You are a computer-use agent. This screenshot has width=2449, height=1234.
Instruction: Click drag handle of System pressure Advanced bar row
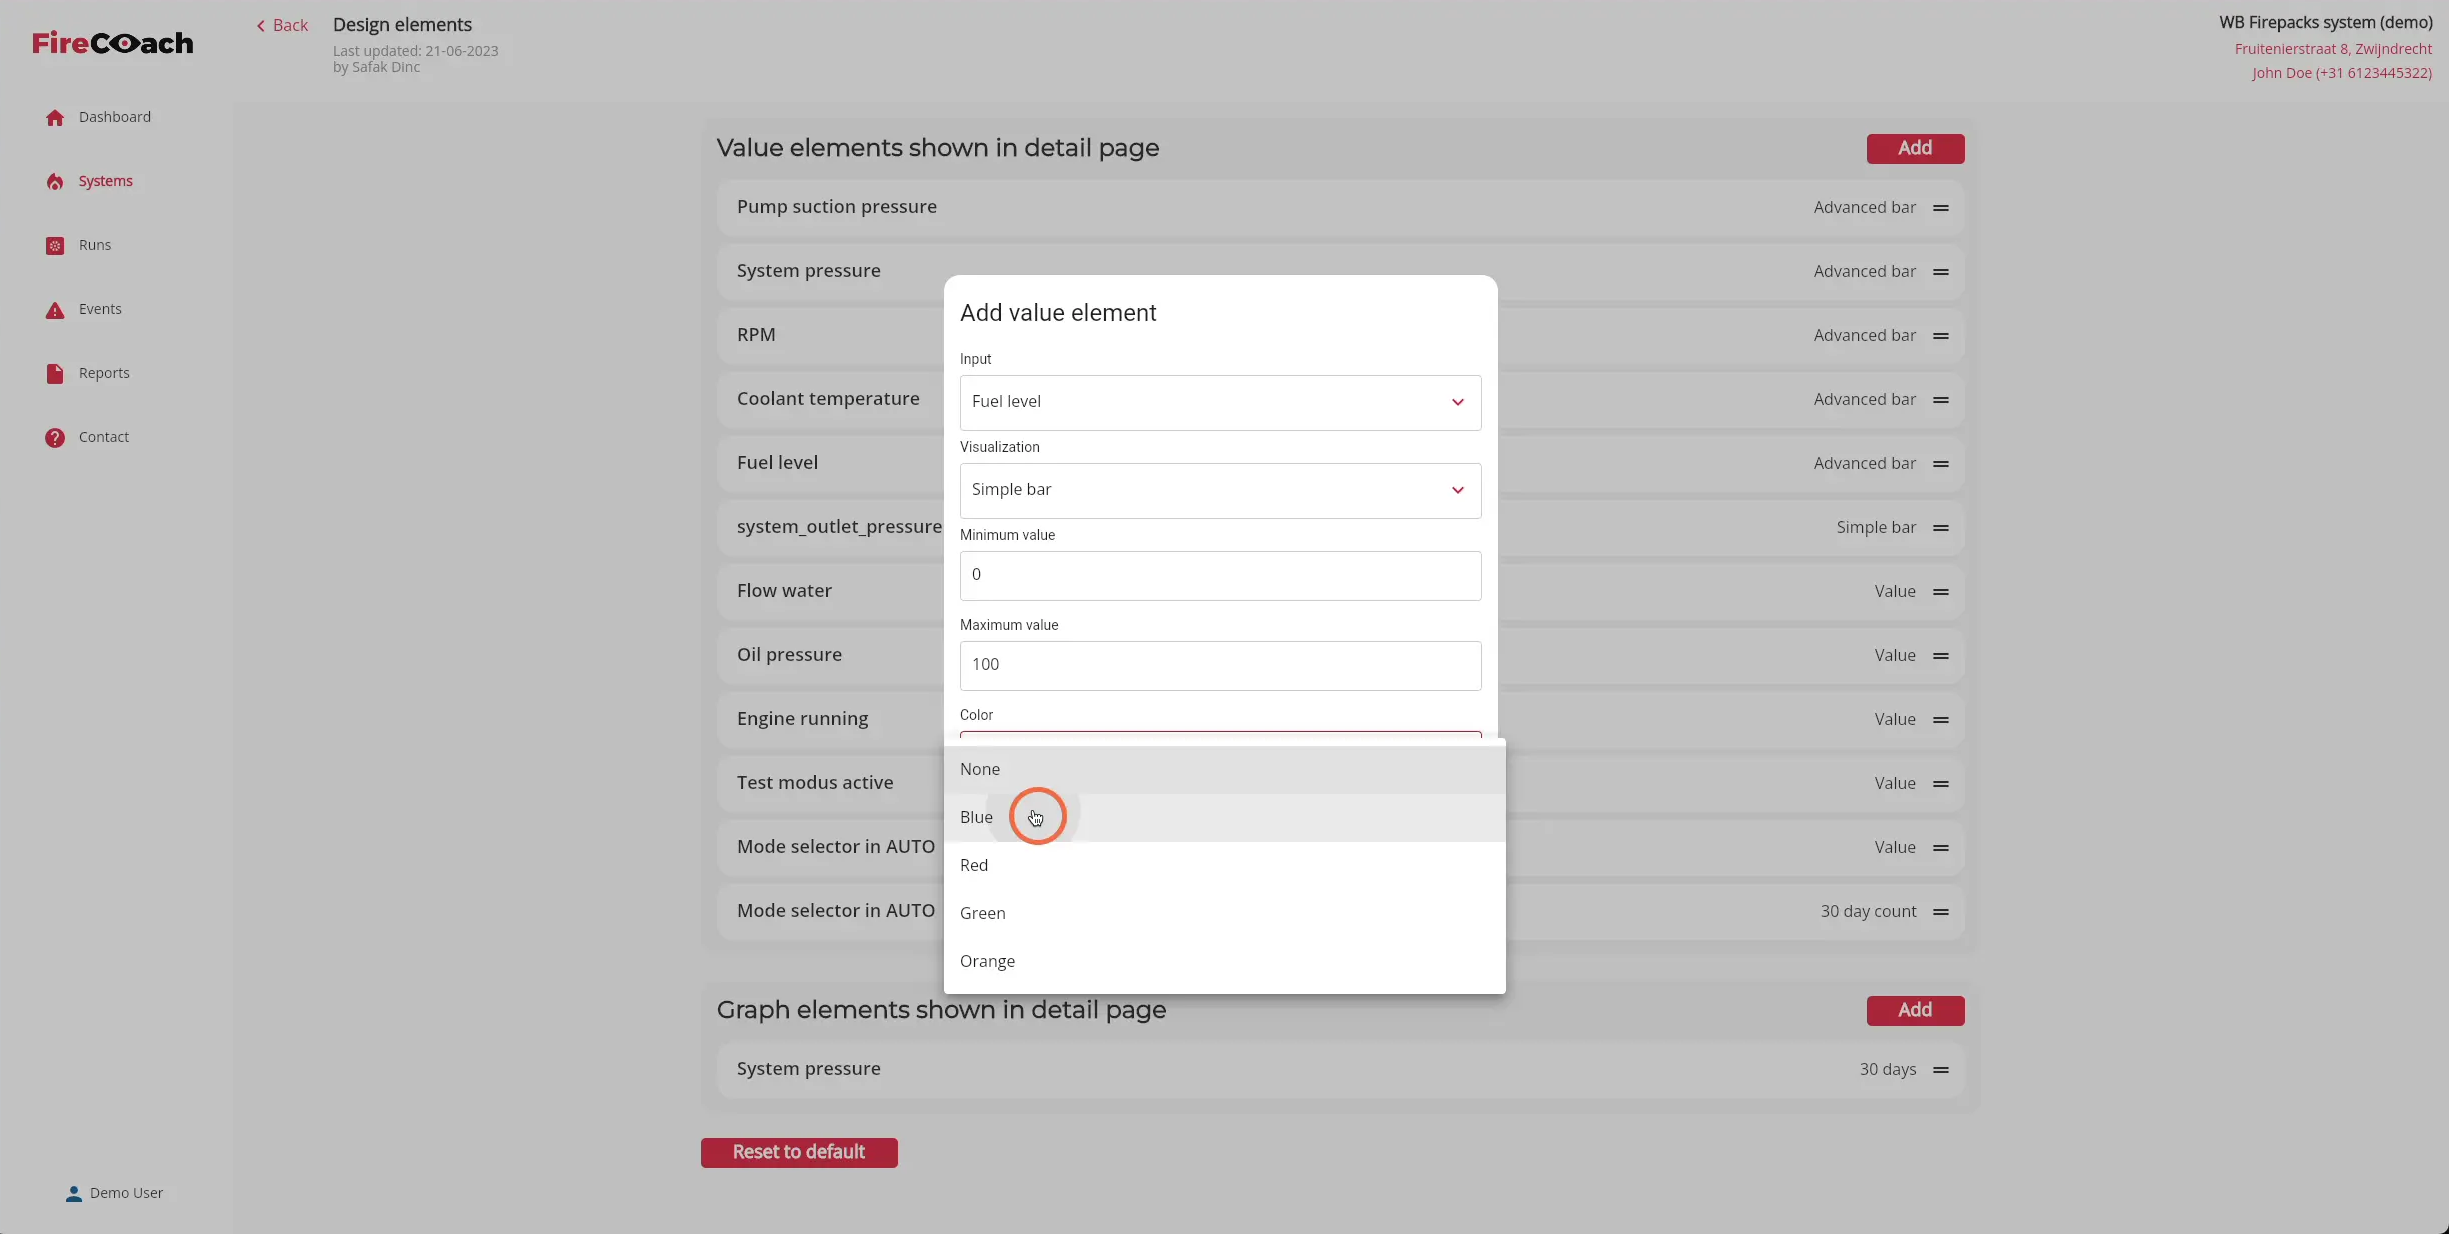1941,272
